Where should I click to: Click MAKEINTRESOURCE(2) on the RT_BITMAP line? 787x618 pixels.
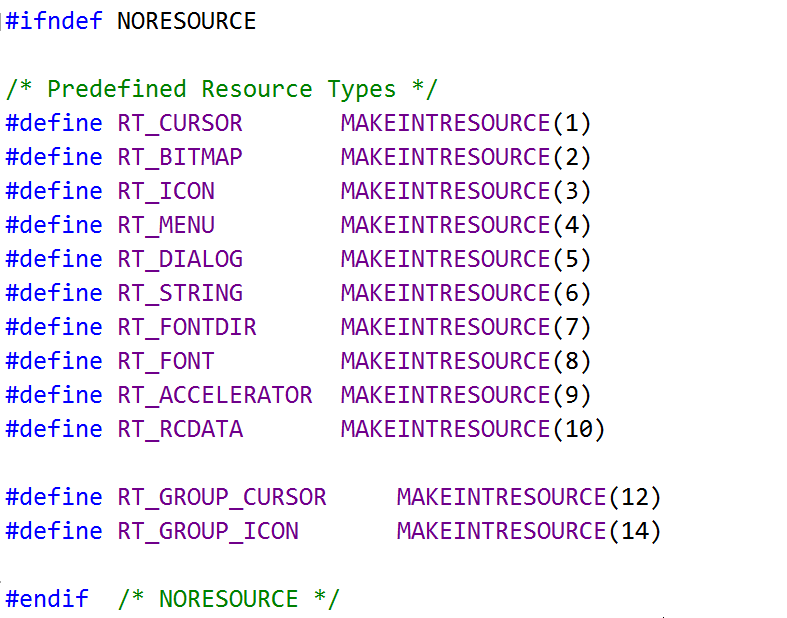(x=466, y=157)
